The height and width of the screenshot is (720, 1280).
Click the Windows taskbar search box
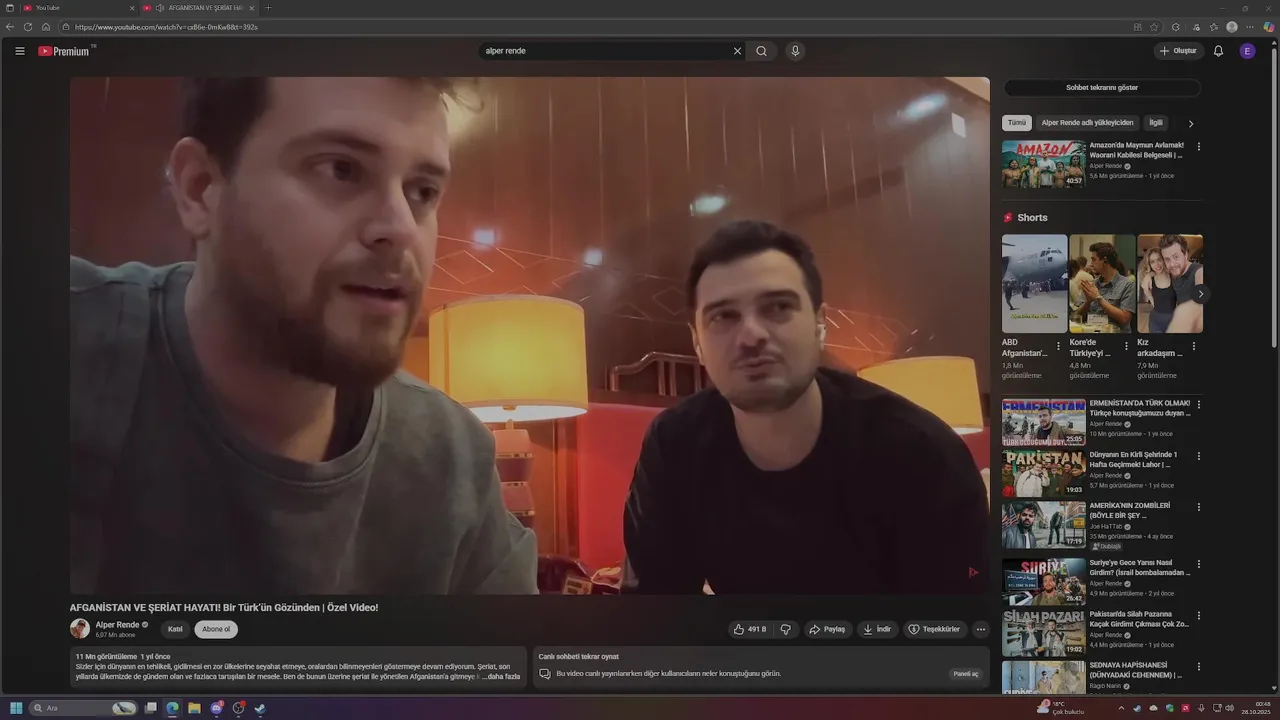tap(84, 708)
